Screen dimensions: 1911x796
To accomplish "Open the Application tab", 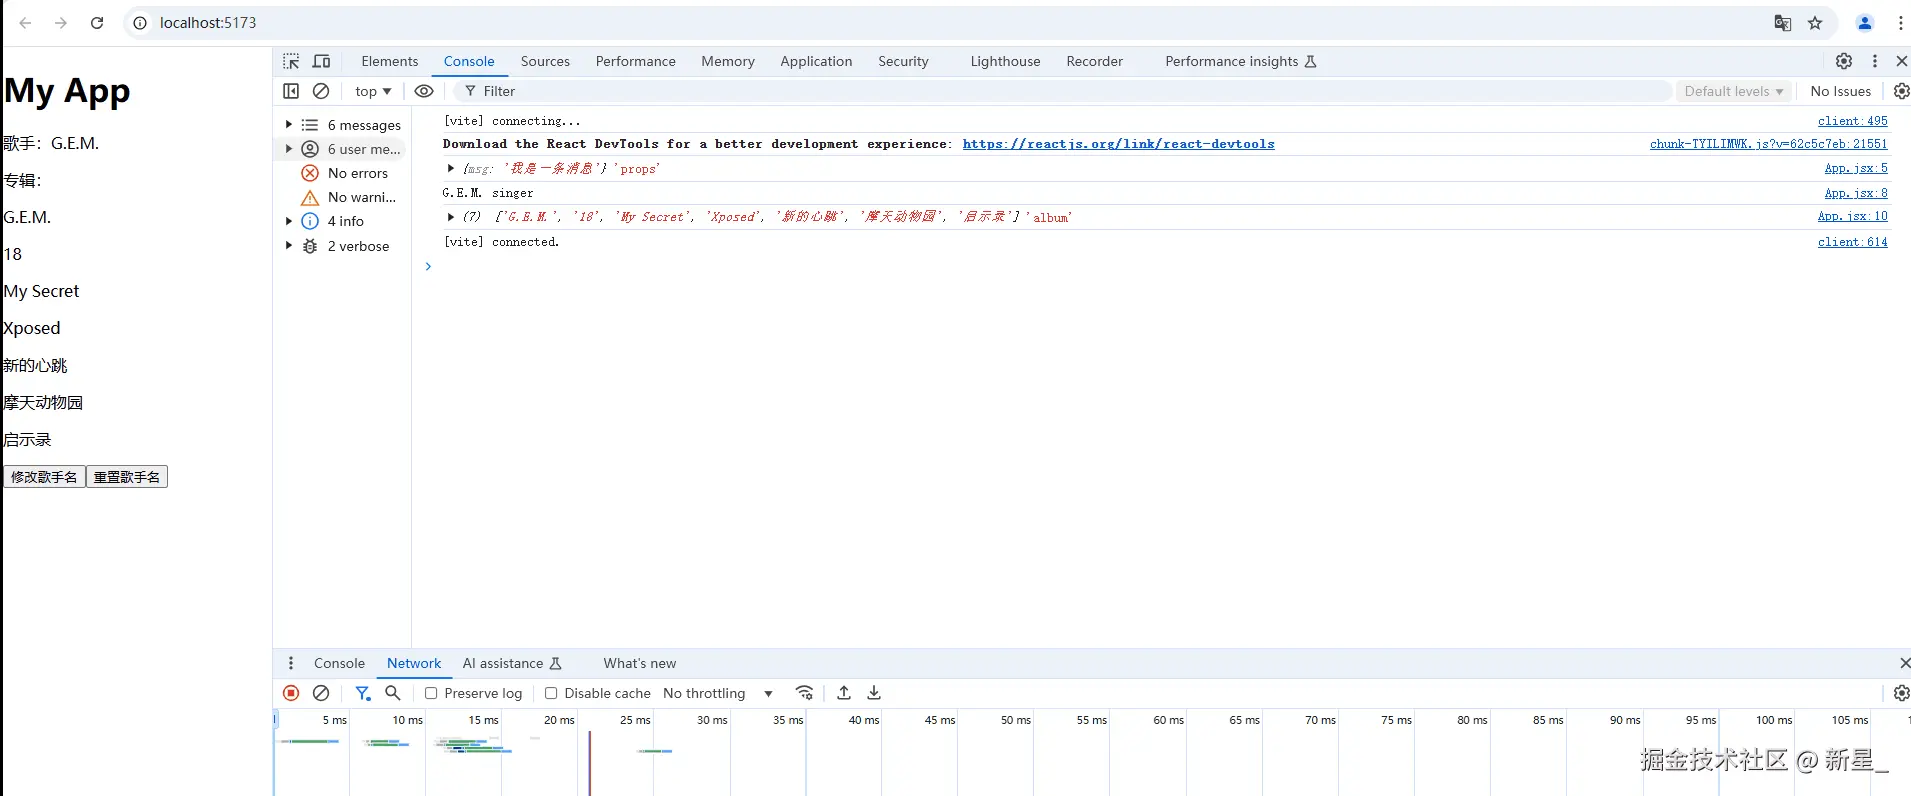I will (816, 61).
